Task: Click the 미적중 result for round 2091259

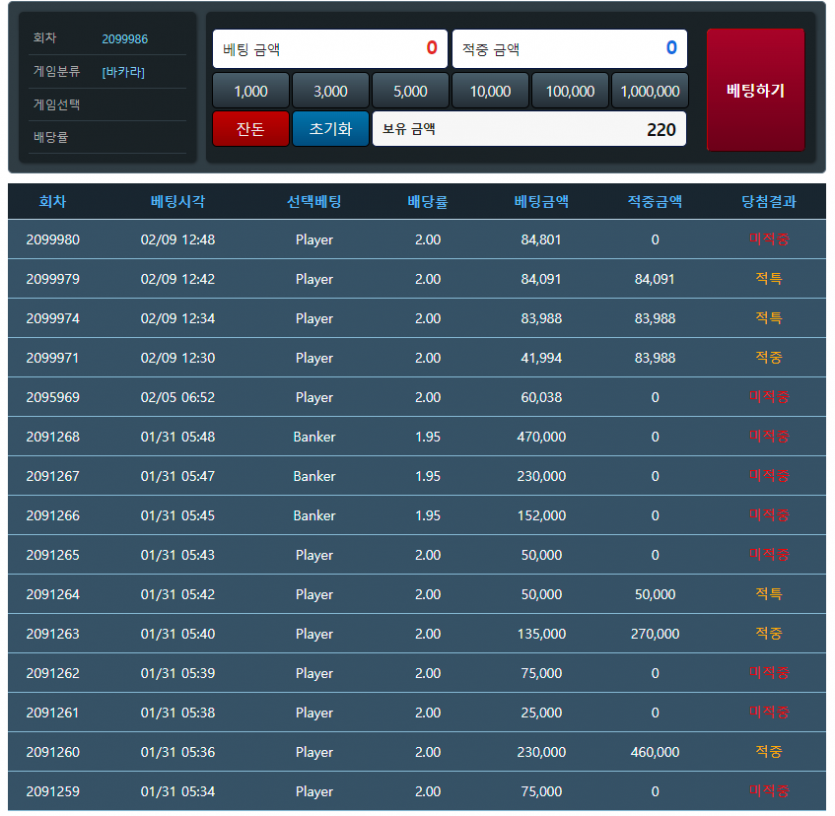Action: point(768,791)
